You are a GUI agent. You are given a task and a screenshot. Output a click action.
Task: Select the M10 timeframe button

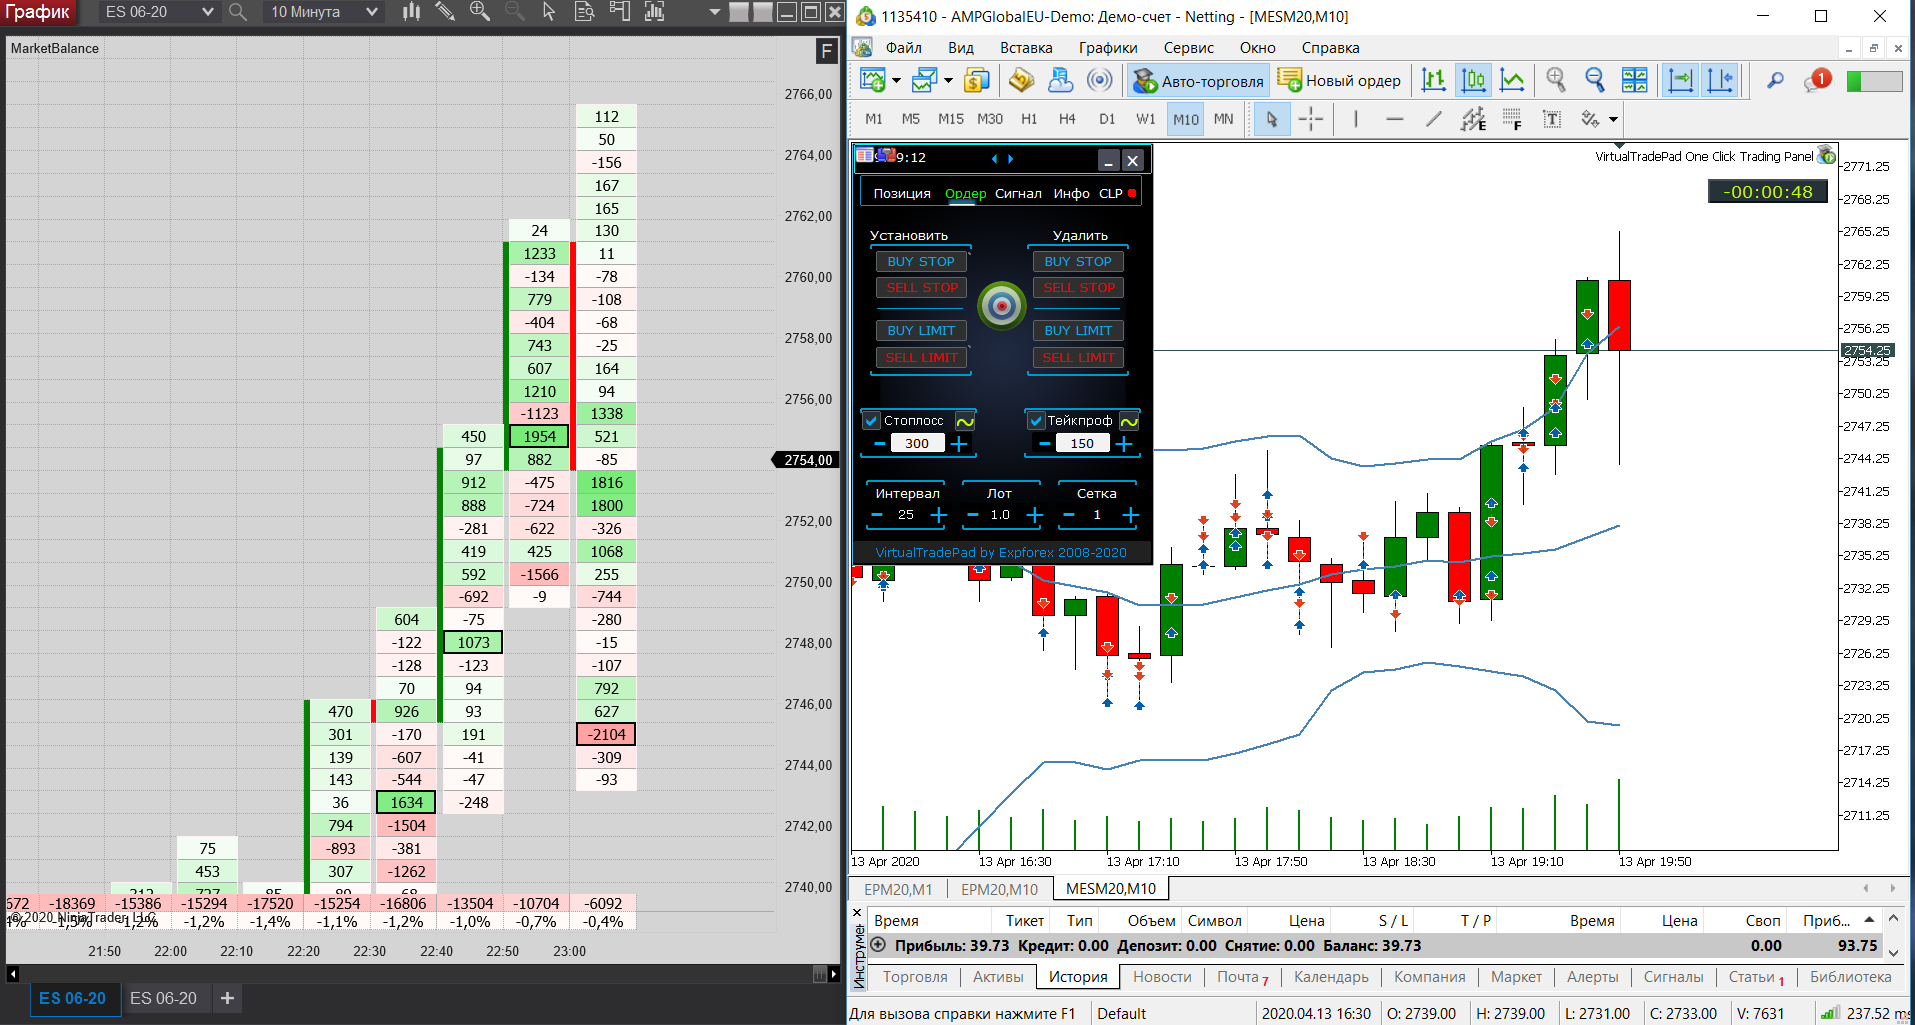pyautogui.click(x=1186, y=119)
